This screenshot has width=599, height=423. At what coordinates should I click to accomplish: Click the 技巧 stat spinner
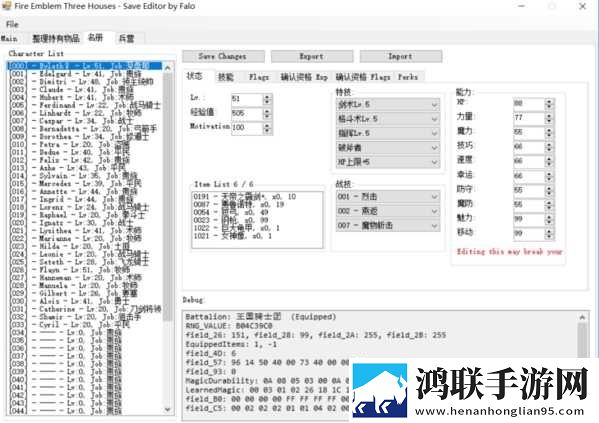[x=549, y=147]
